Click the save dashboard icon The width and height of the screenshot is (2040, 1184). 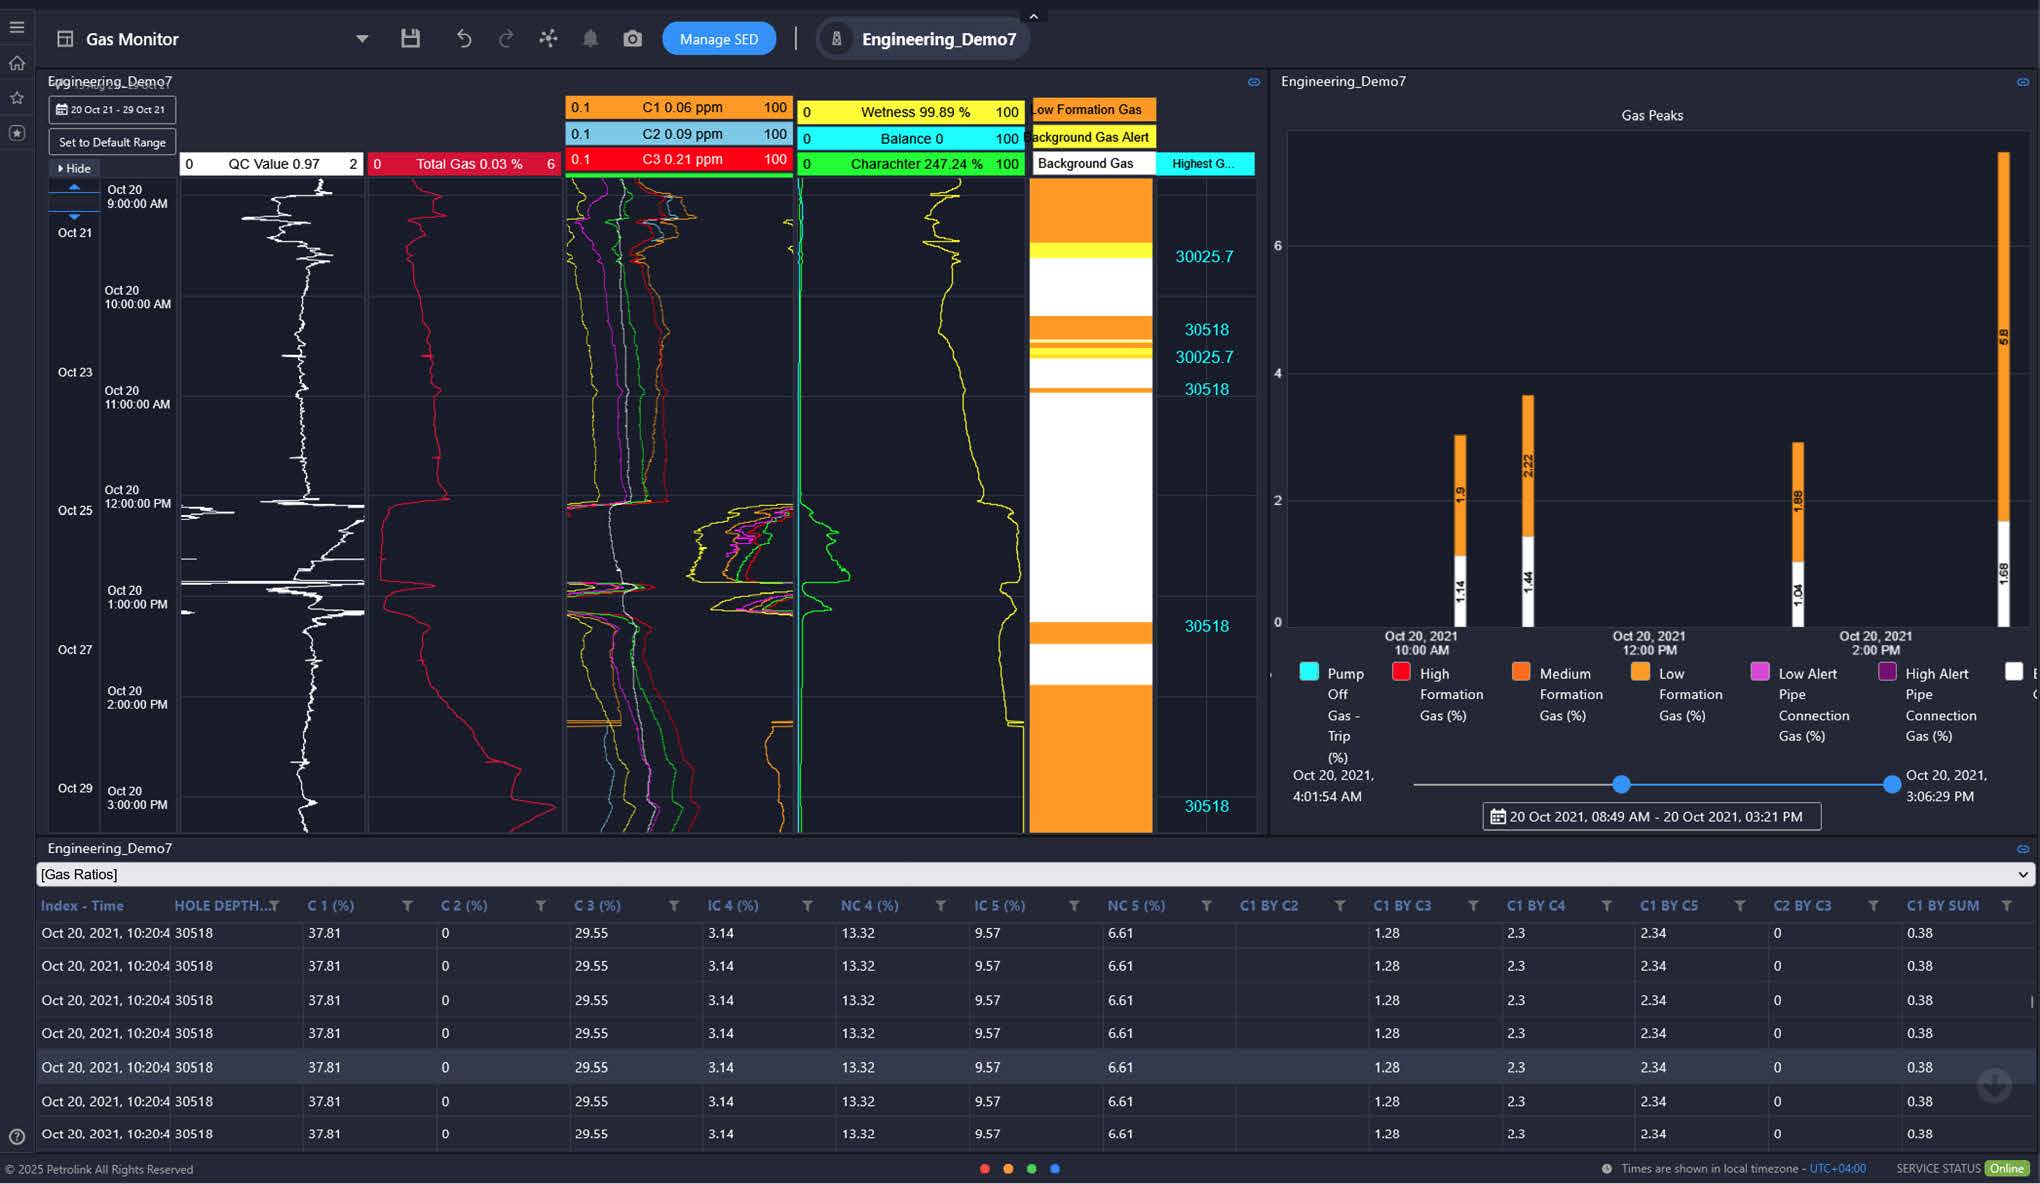(x=410, y=38)
